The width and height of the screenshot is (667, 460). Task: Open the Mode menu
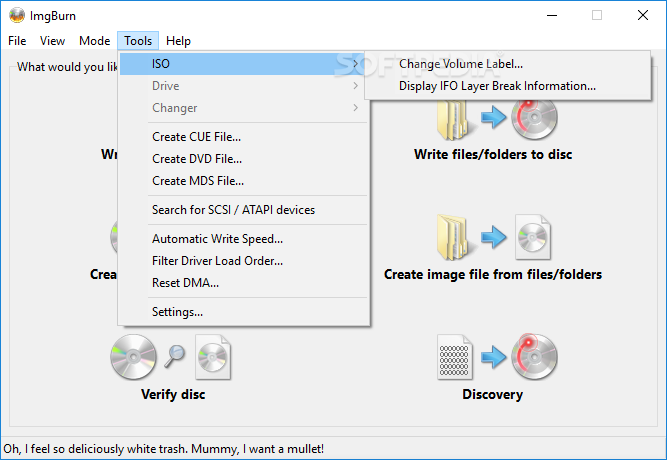[94, 41]
